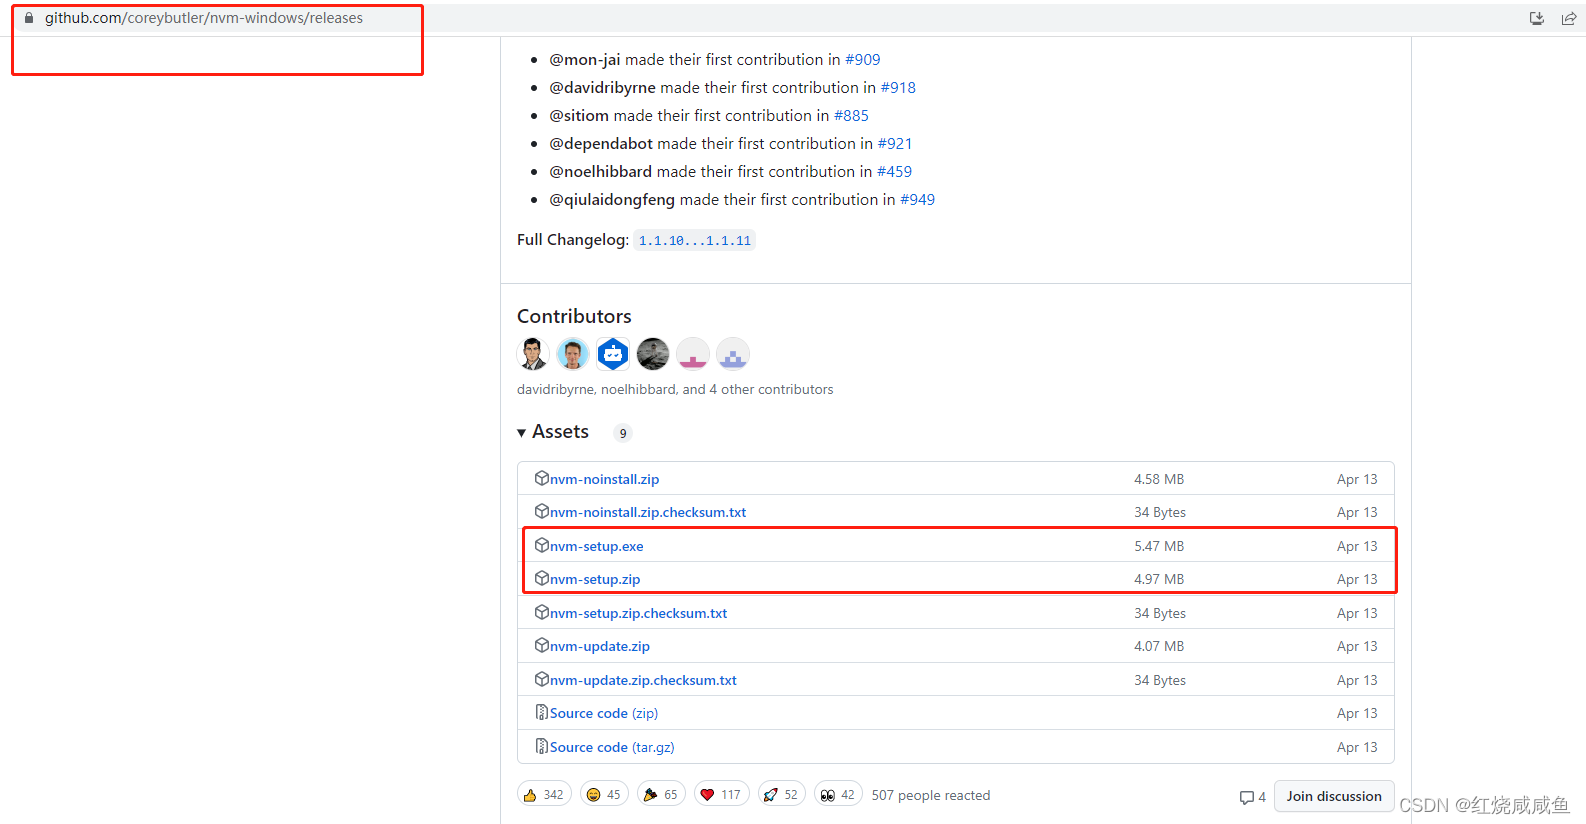1586x824 pixels.
Task: Download Source code (zip)
Action: point(604,713)
